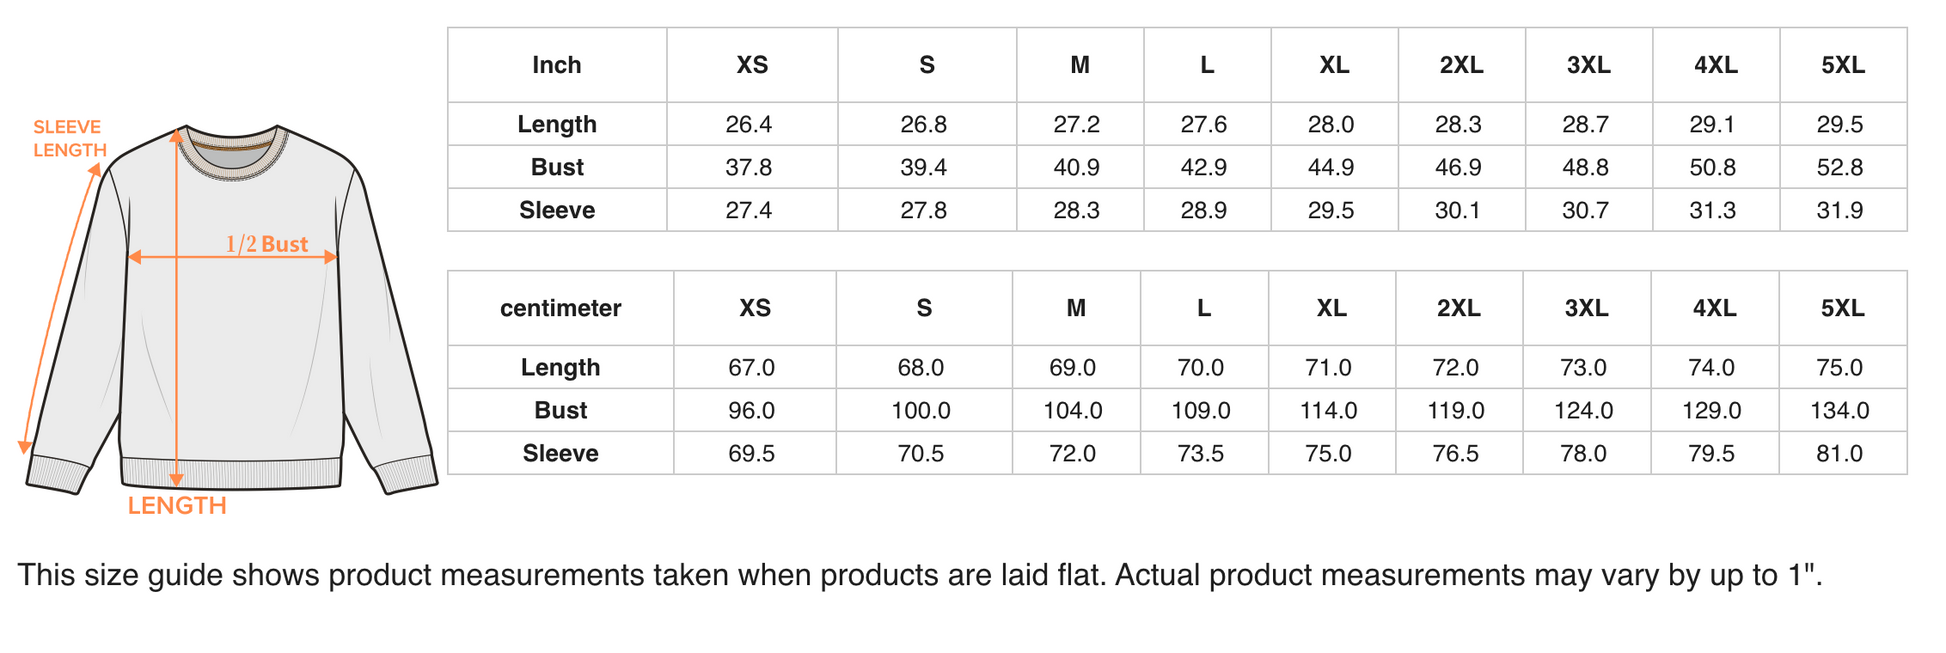Select the 31.9 sleeve value for 5XL
Image resolution: width=1946 pixels, height=653 pixels.
[1840, 210]
